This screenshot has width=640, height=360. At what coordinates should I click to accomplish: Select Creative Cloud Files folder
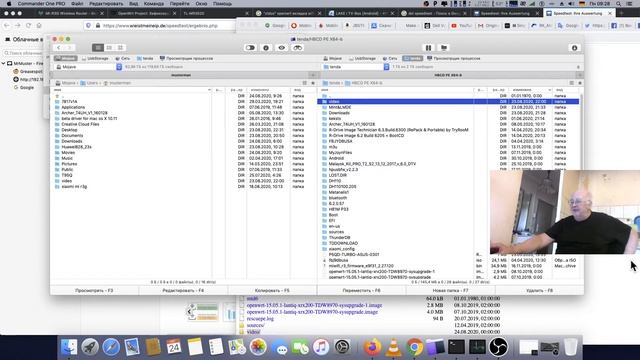point(80,124)
